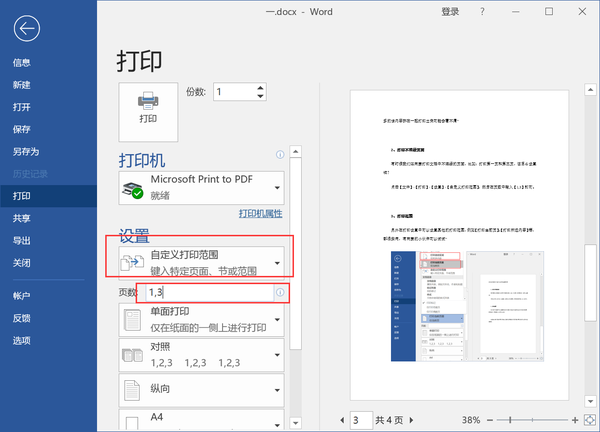Go to next preview page arrow
Image resolution: width=600 pixels, height=432 pixels.
pos(411,420)
